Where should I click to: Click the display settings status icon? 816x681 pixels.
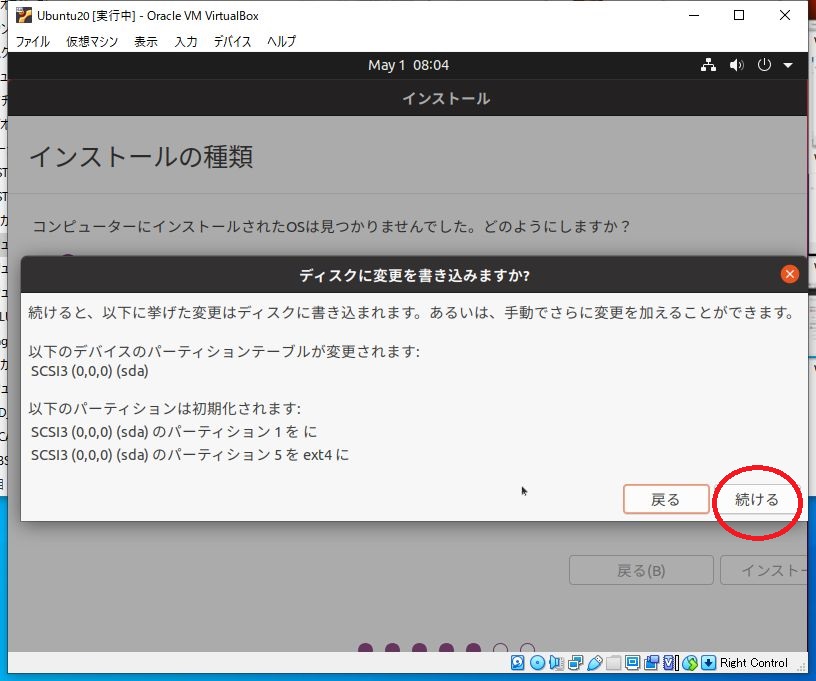click(x=632, y=662)
